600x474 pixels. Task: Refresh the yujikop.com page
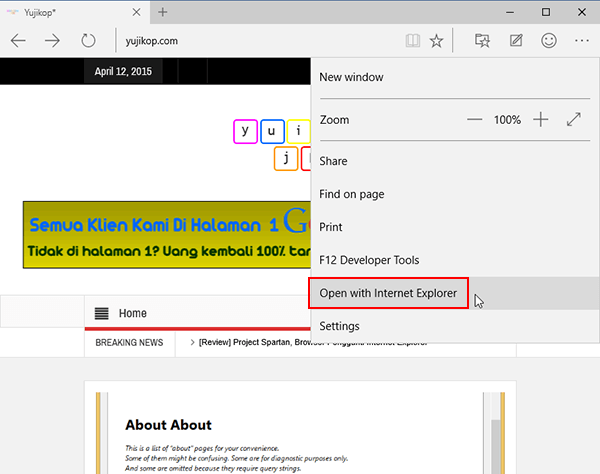[x=88, y=40]
